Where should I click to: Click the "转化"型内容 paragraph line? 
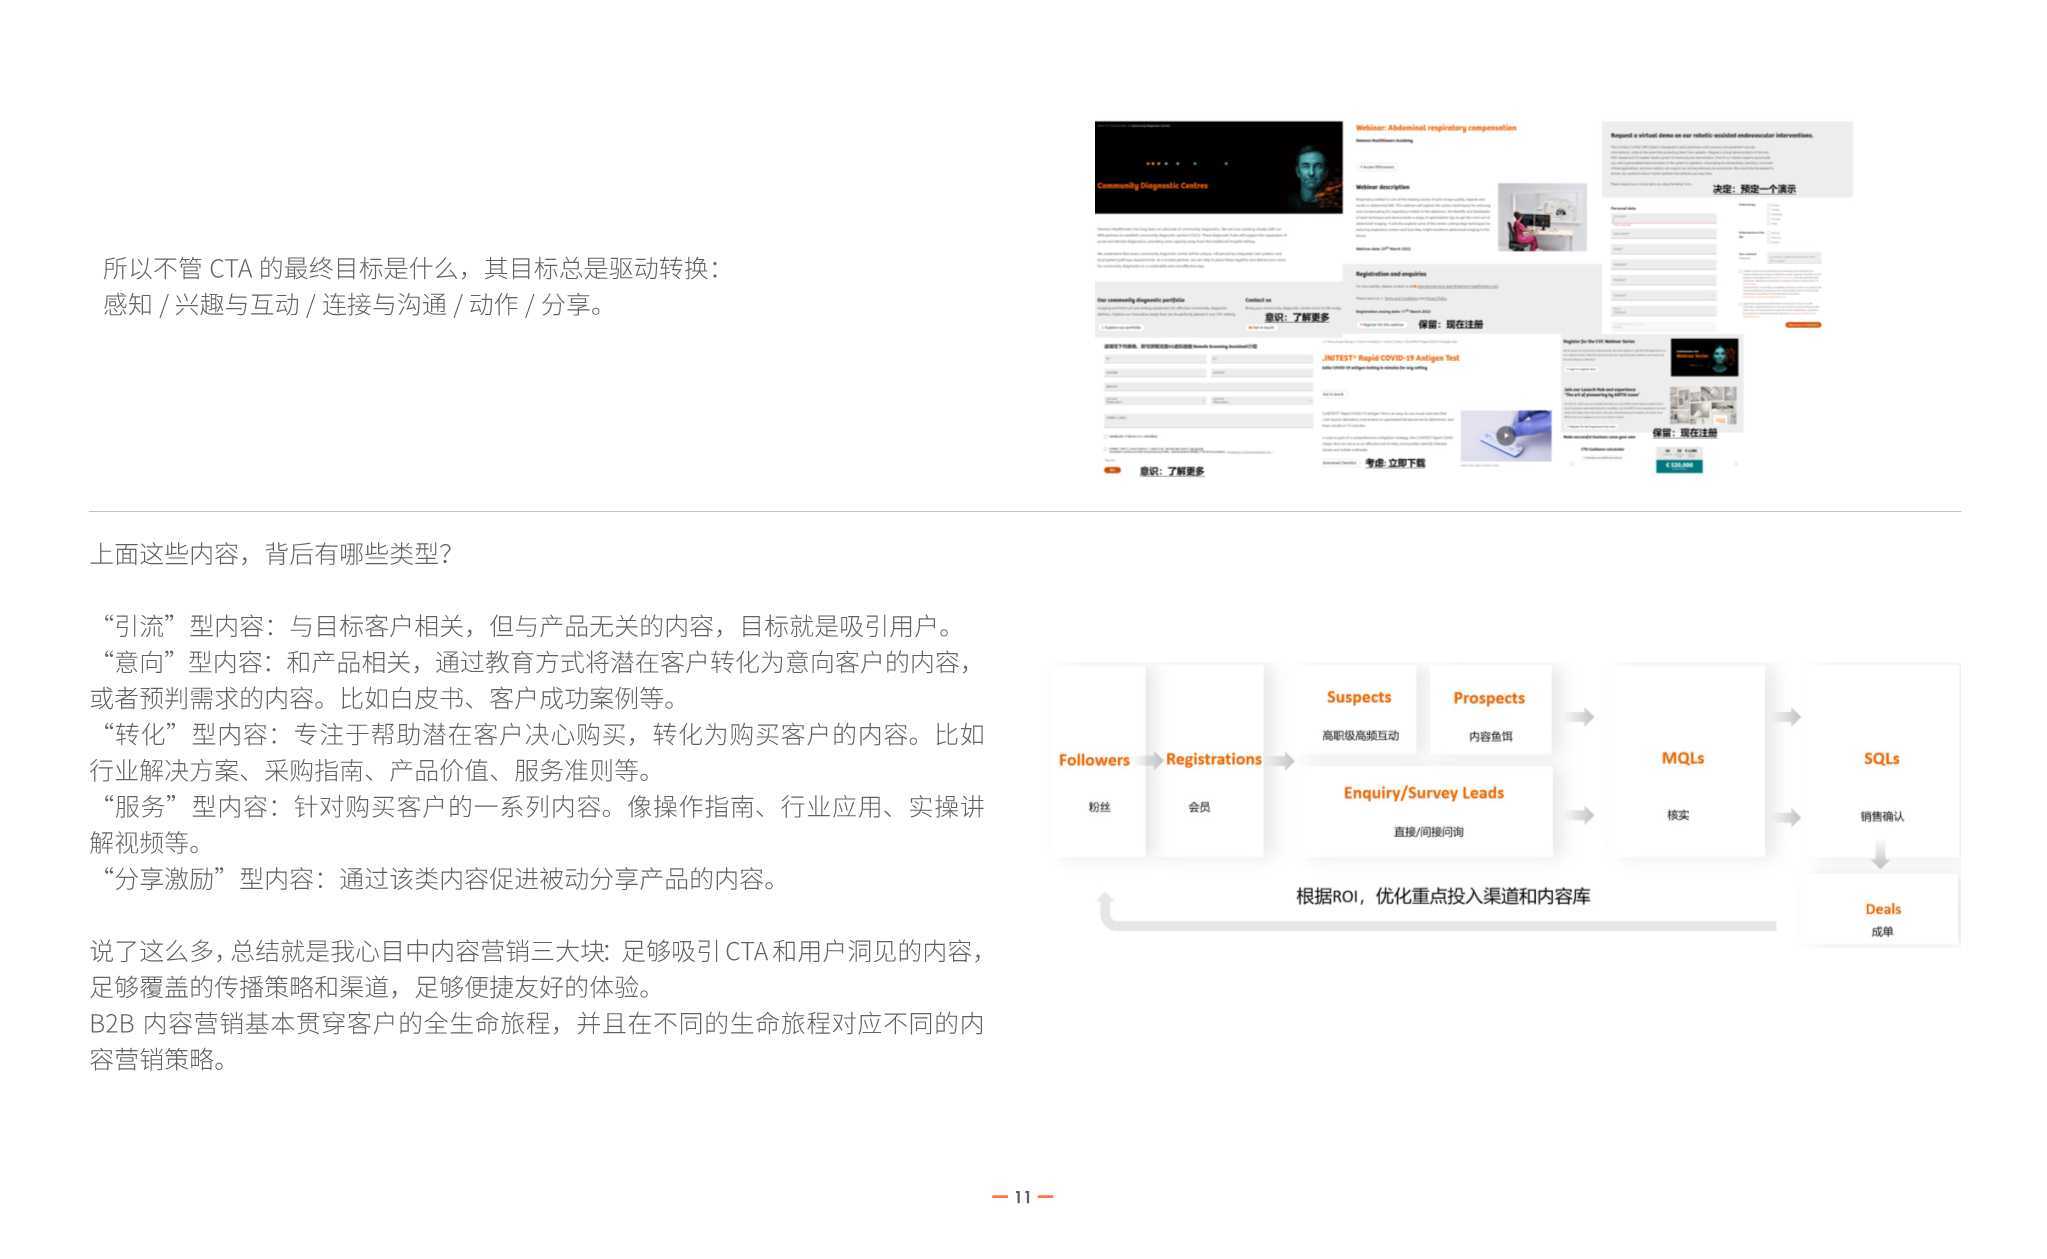pos(542,735)
